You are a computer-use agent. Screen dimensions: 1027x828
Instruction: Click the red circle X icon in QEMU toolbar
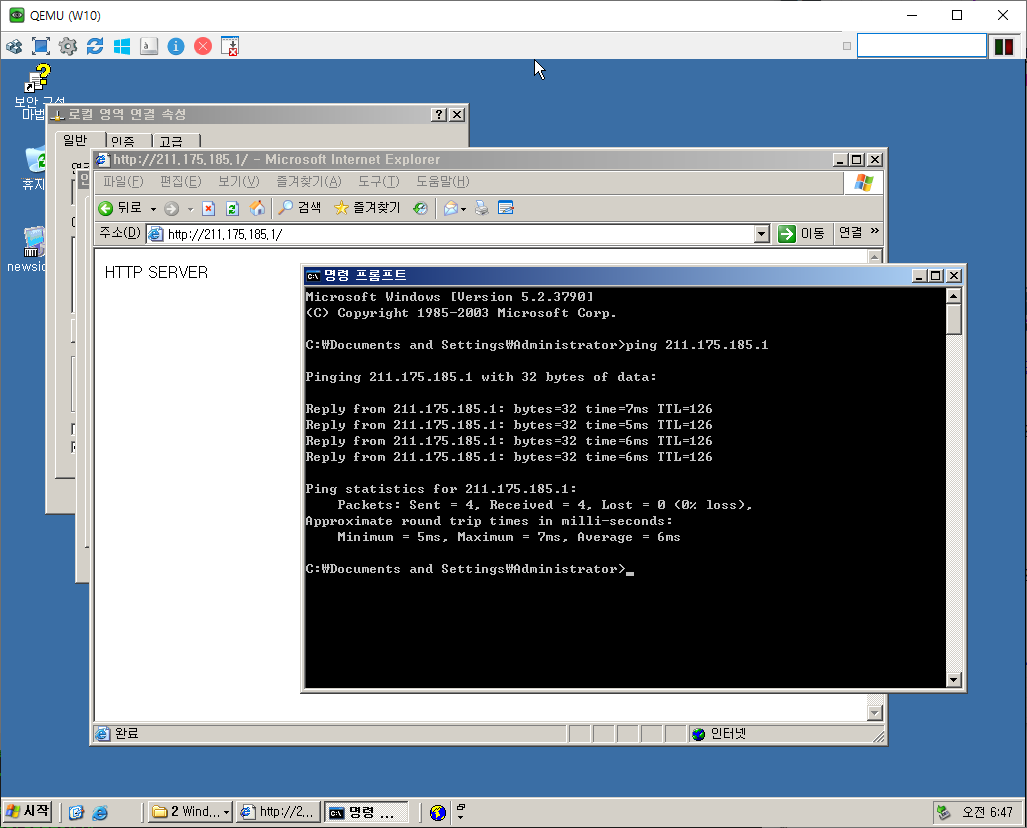pyautogui.click(x=203, y=46)
